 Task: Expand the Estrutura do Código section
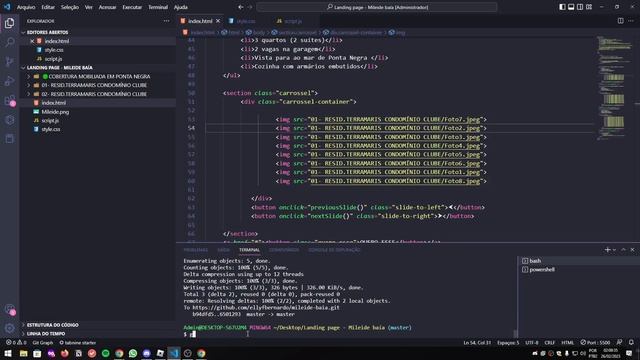click(x=52, y=325)
